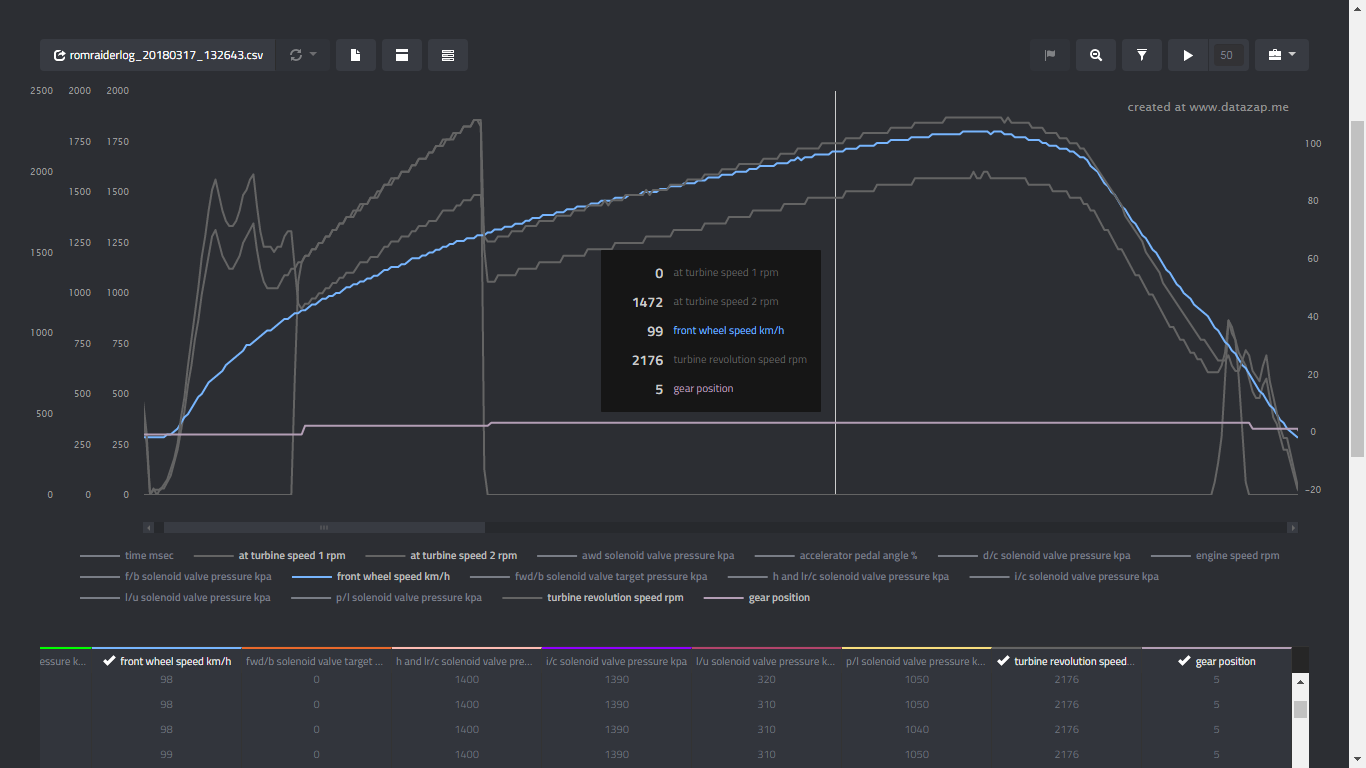Click the stacked rows layout icon
Viewport: 1366px width, 768px height.
(x=447, y=55)
